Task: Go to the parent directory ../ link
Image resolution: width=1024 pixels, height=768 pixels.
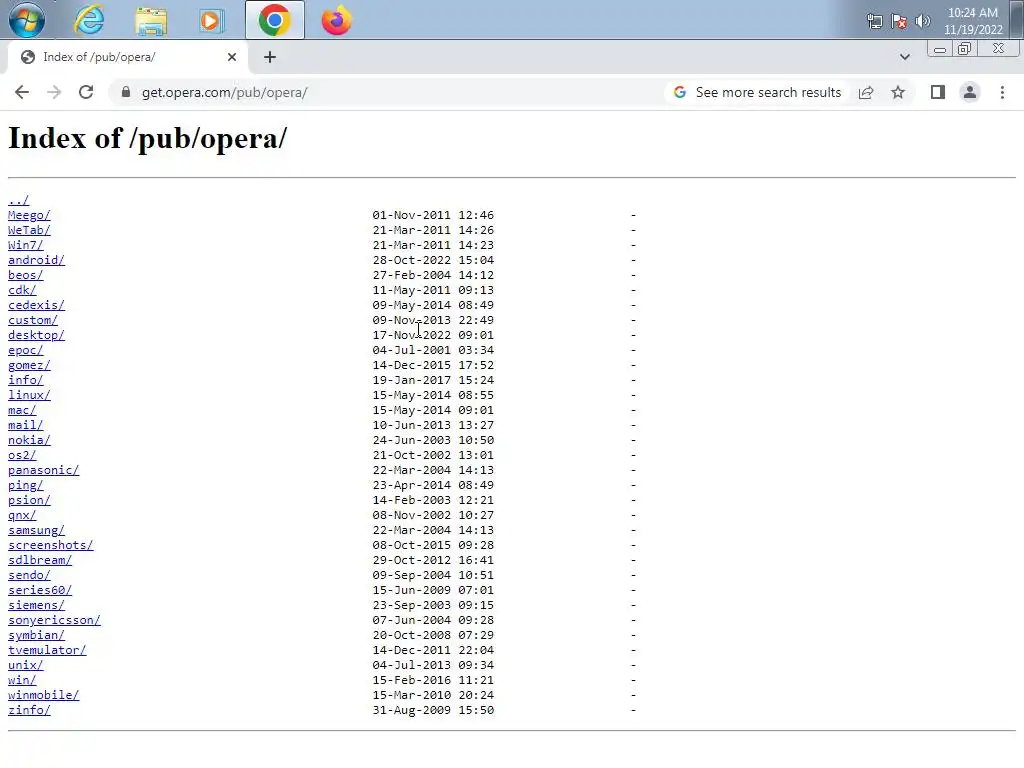Action: 18,200
